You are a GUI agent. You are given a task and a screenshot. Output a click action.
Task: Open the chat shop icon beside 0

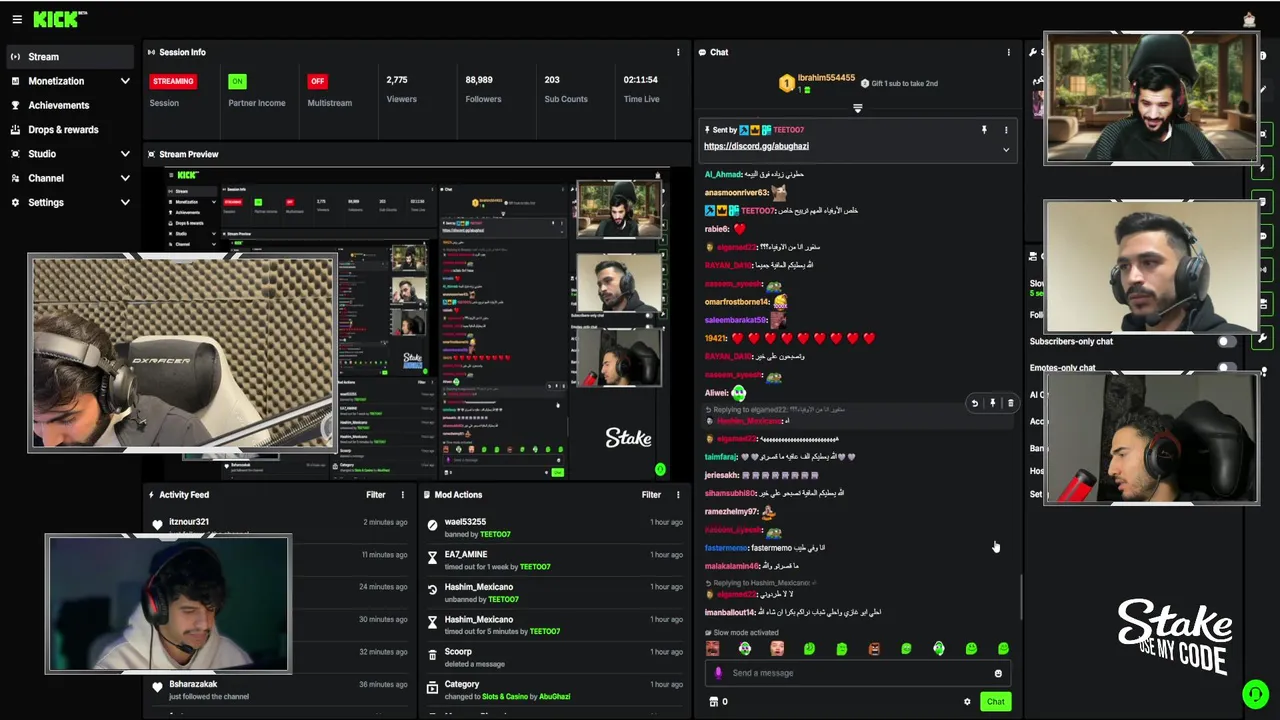tap(713, 702)
